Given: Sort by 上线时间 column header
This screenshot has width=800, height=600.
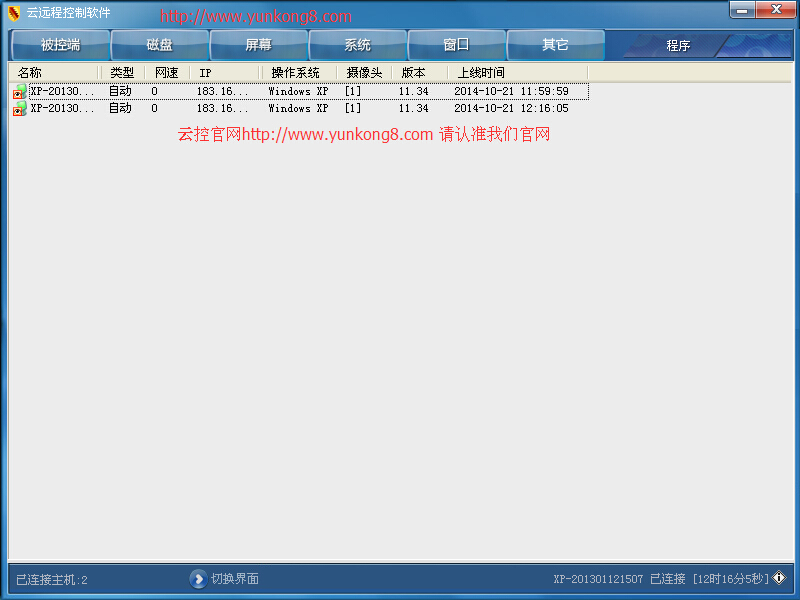Looking at the screenshot, I should pos(518,73).
